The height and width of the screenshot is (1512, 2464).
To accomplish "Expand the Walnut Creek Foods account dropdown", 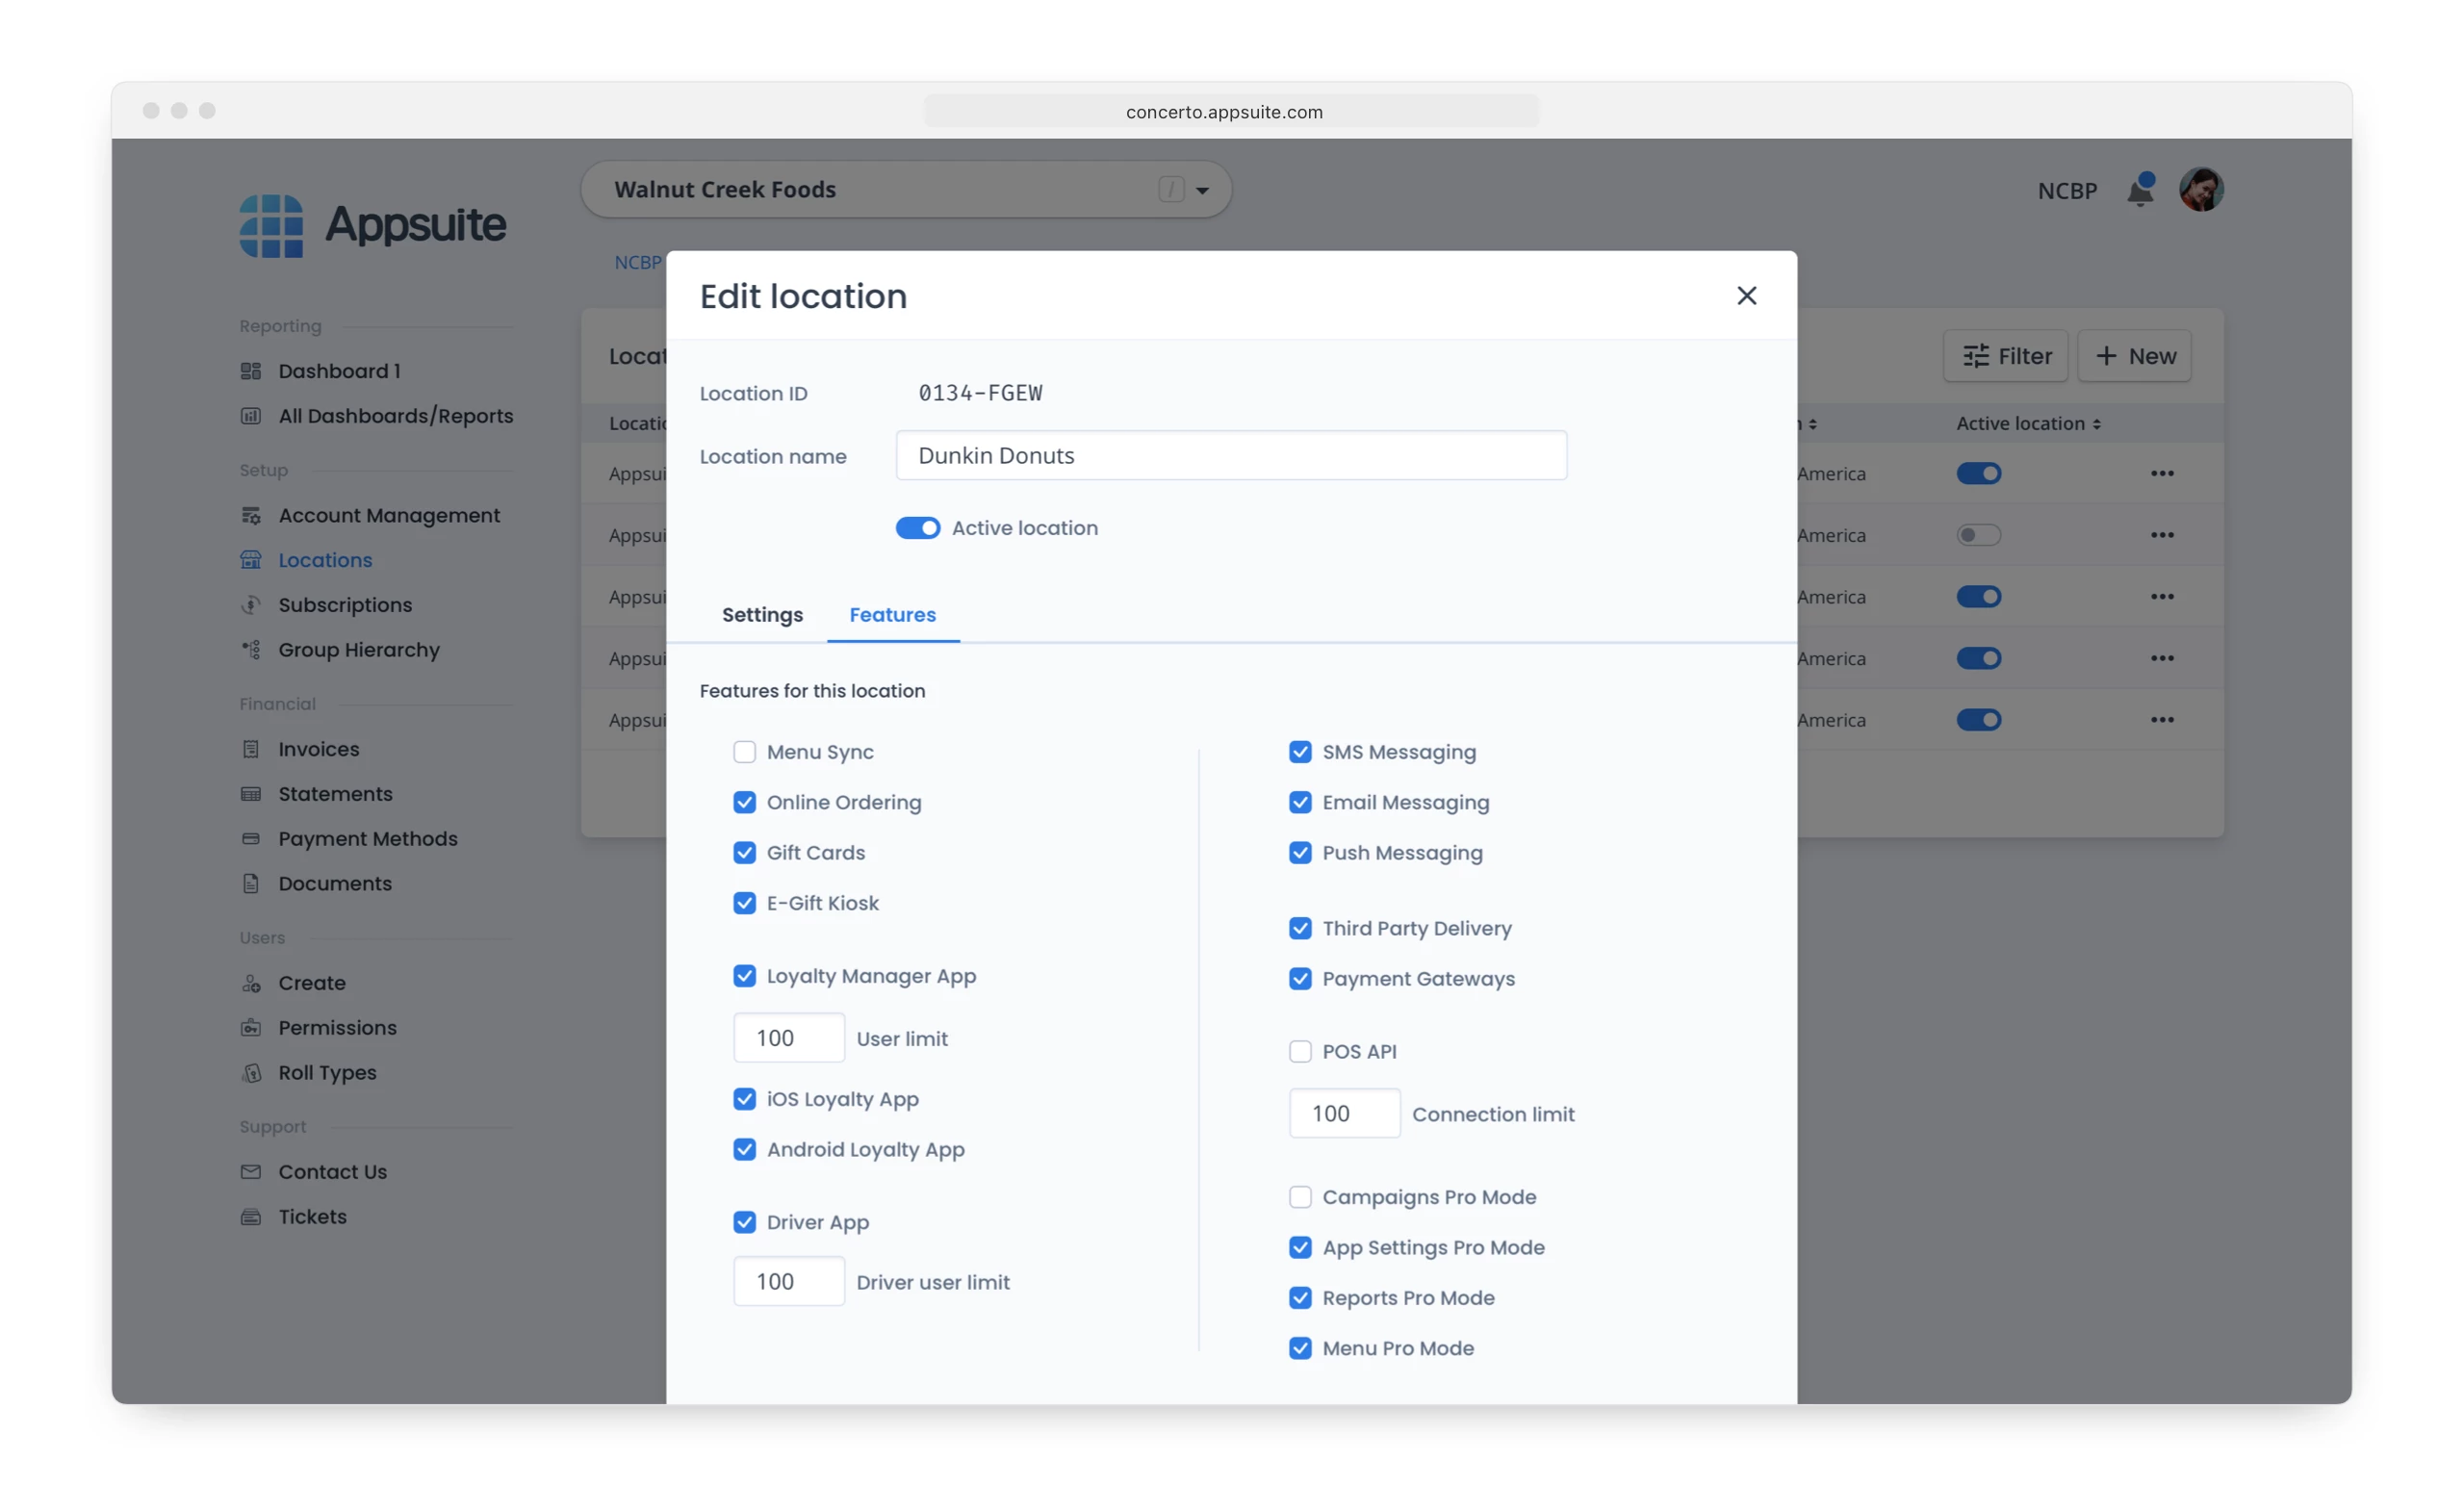I will click(1202, 190).
